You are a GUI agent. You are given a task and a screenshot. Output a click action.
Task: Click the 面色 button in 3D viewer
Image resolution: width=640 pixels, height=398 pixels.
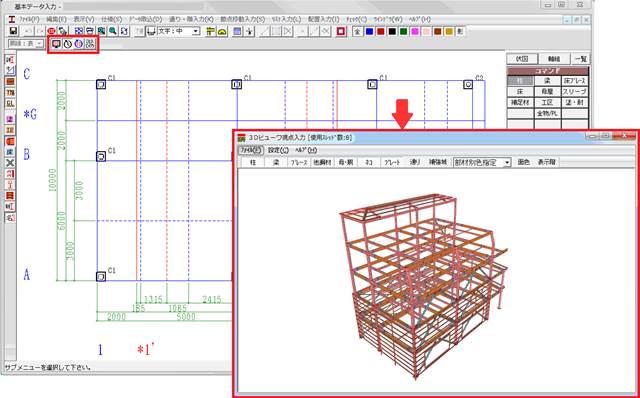point(523,162)
